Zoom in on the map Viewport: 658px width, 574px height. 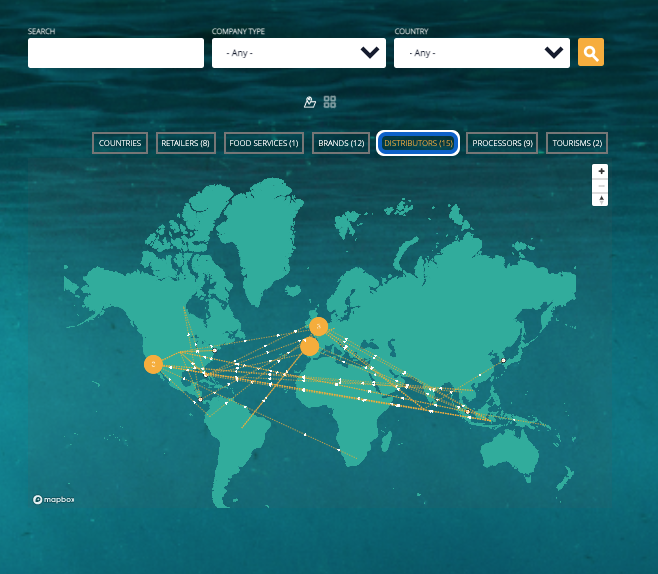pyautogui.click(x=601, y=172)
